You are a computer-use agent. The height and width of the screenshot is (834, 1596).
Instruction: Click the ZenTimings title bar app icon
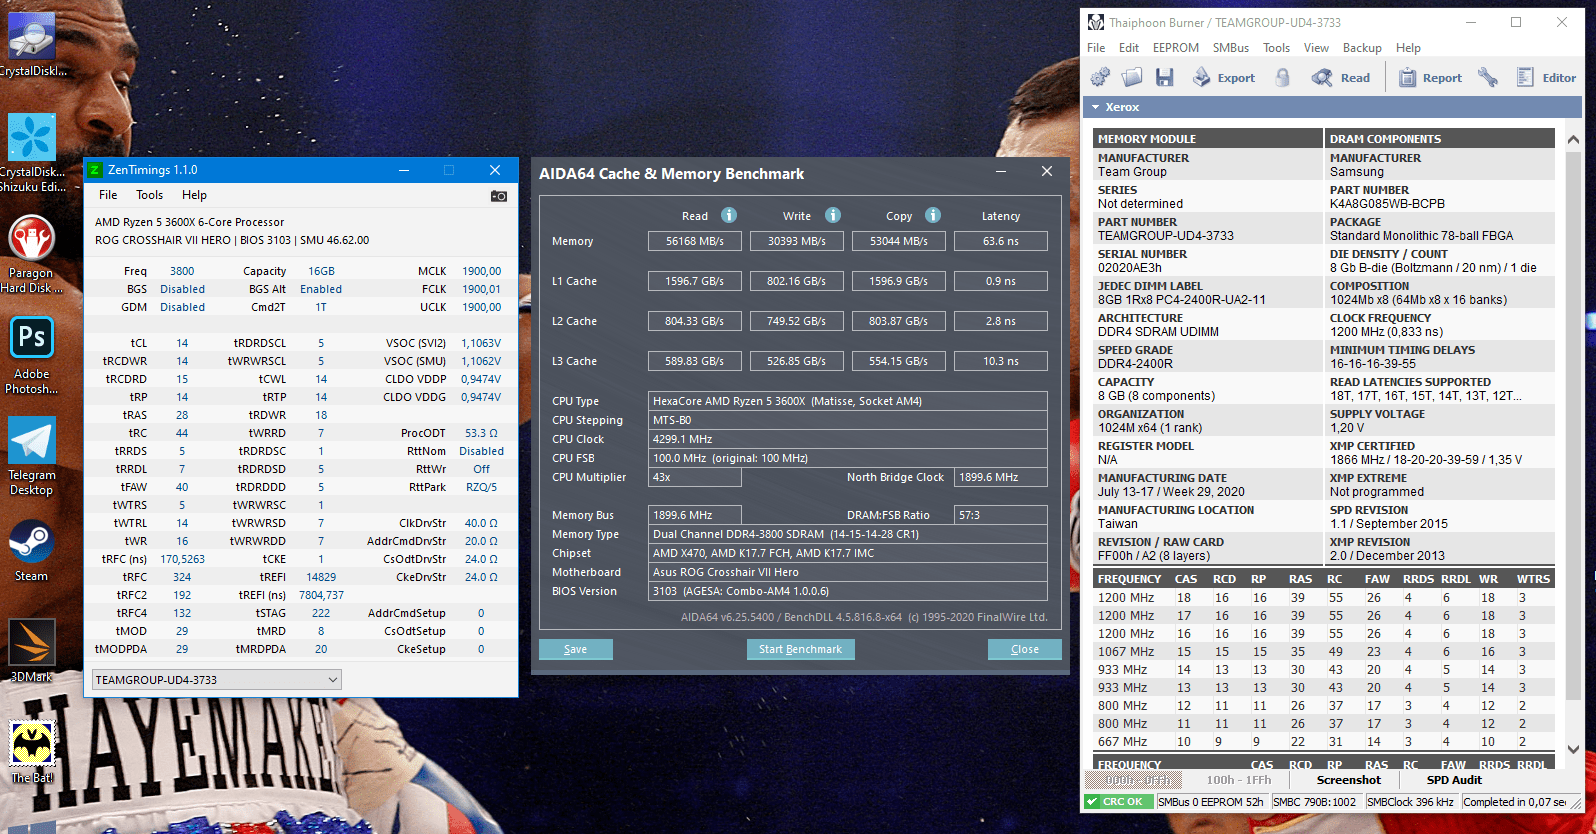click(96, 170)
